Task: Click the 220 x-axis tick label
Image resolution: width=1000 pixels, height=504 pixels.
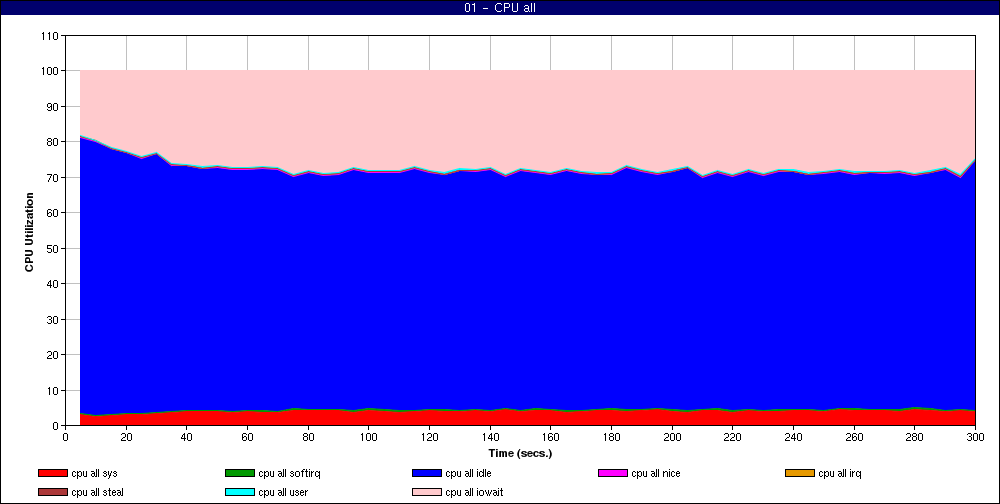Action: (x=733, y=437)
